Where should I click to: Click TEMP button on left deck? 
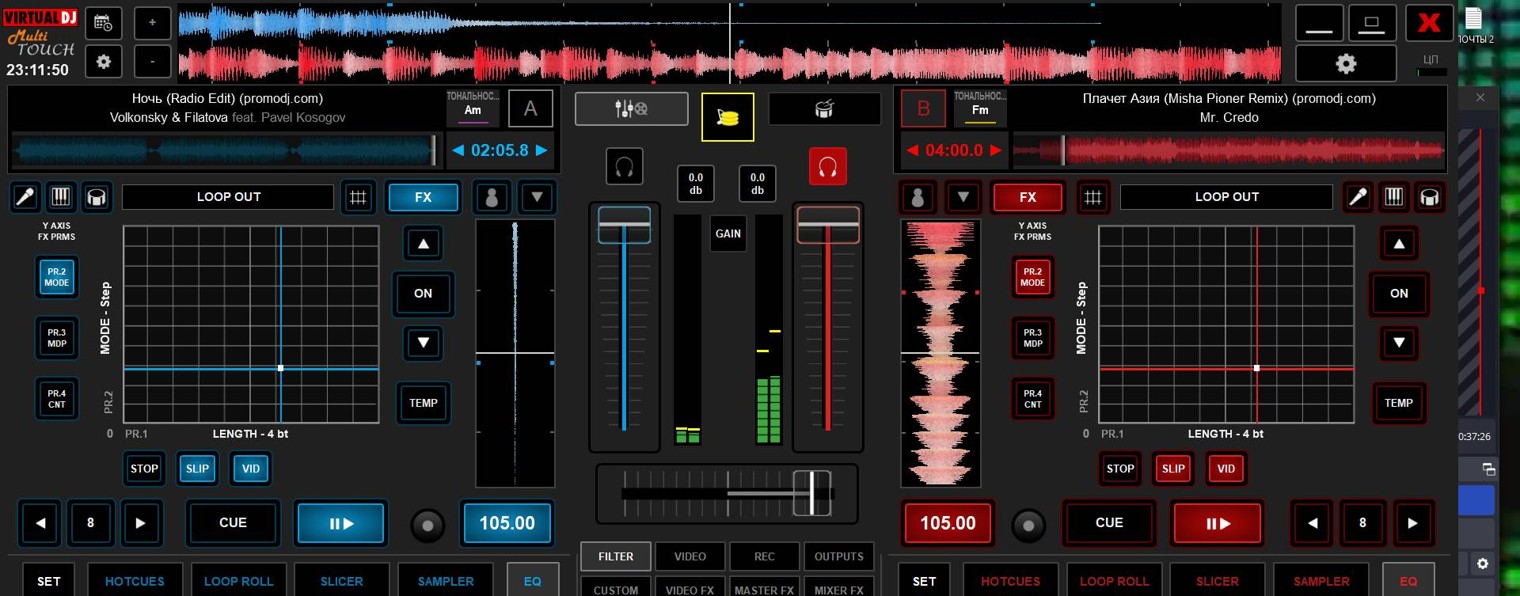click(x=423, y=403)
